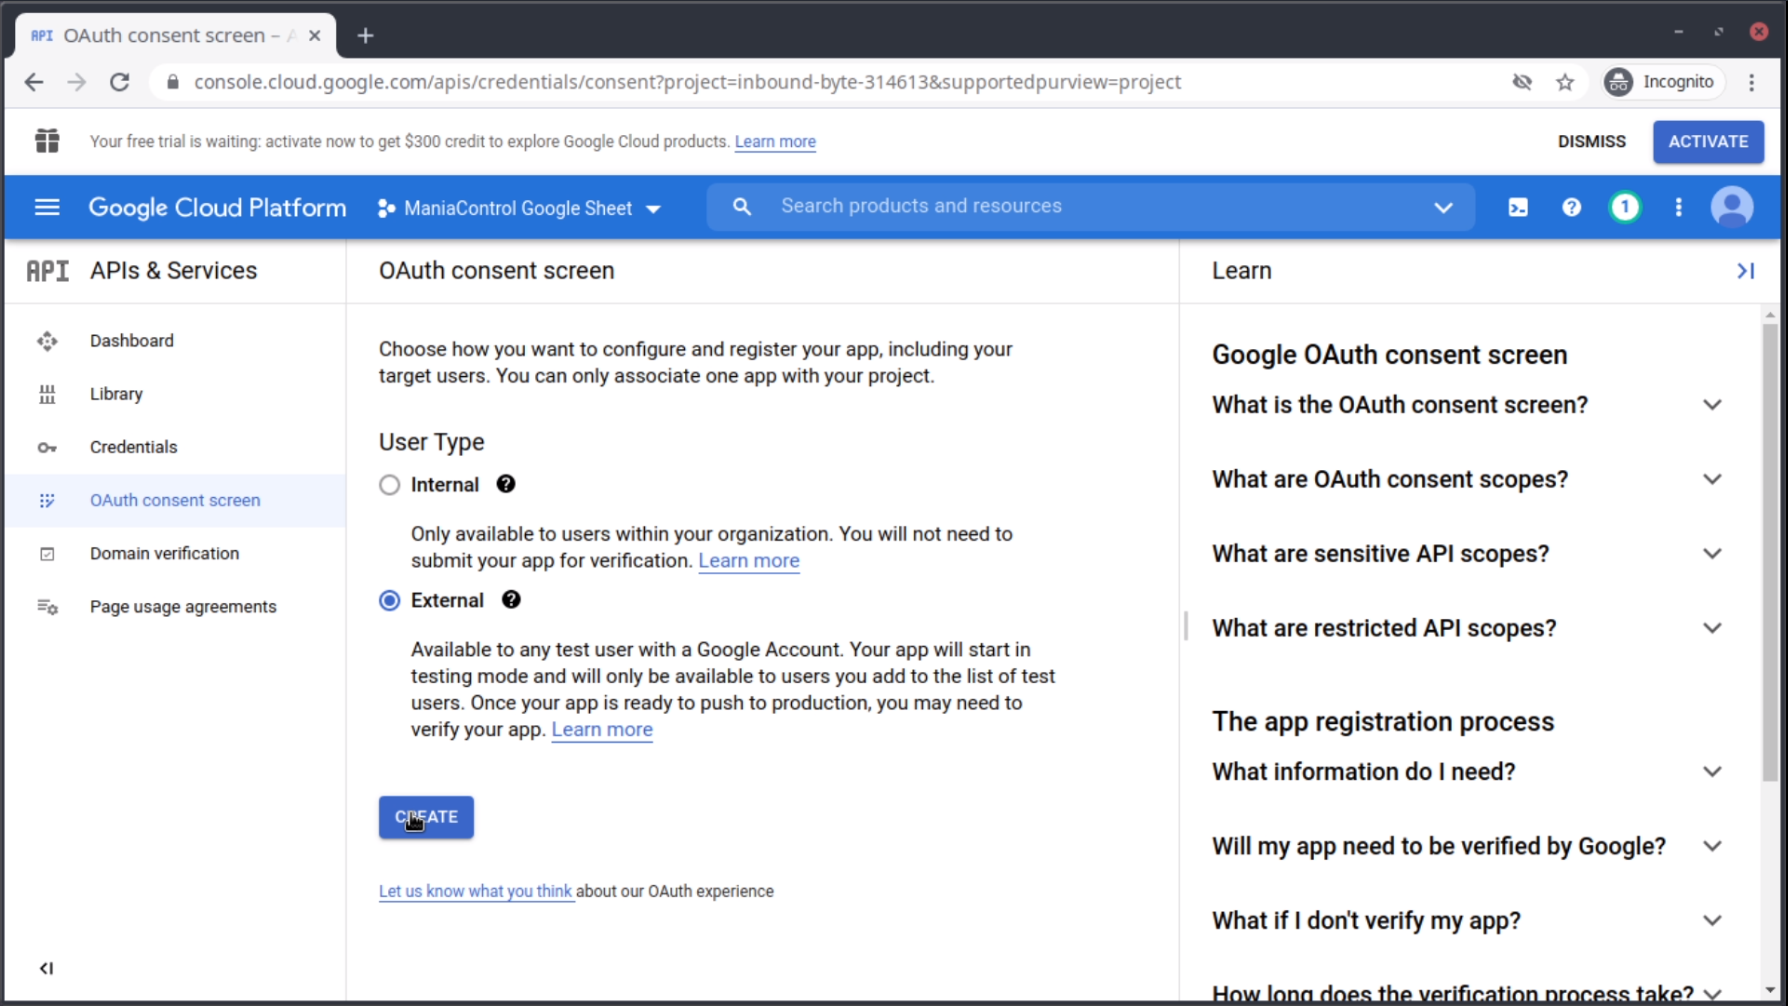This screenshot has width=1788, height=1006.
Task: Open ManiaControl Google Sheet project selector
Action: point(519,209)
